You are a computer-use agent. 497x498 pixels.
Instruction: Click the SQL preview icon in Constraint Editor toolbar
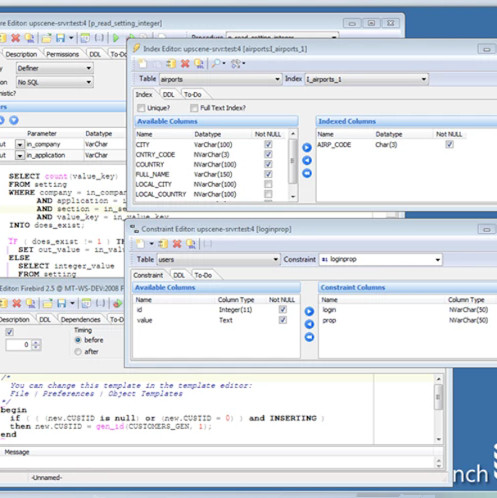click(x=191, y=244)
